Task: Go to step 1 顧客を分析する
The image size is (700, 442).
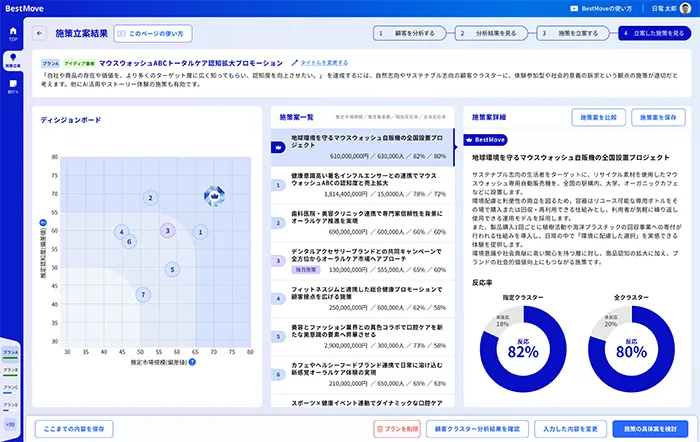Action: coord(409,33)
